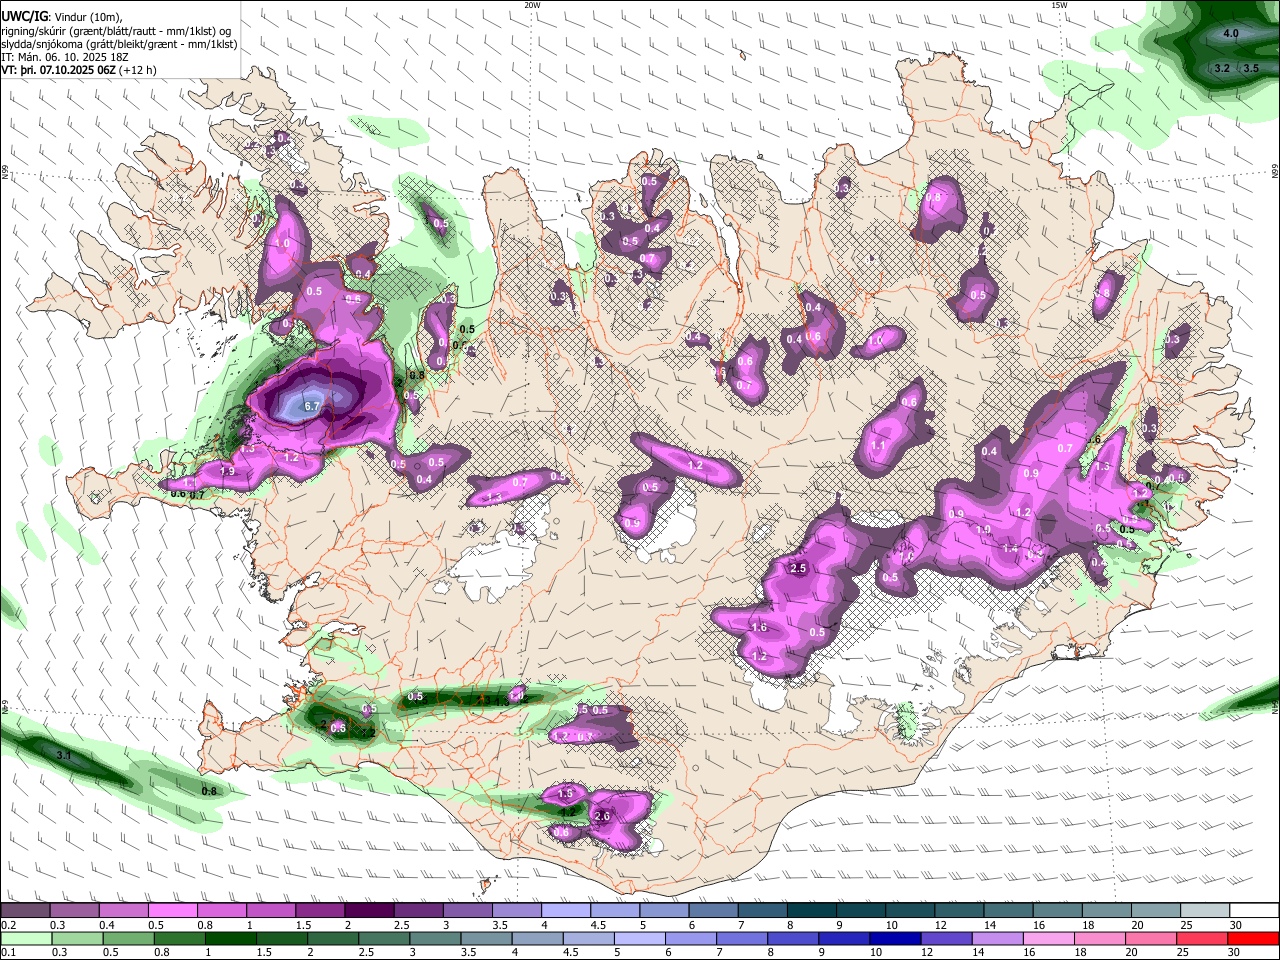Viewport: 1280px width, 960px height.
Task: Click the 3.2 value on the map
Action: tap(1221, 68)
